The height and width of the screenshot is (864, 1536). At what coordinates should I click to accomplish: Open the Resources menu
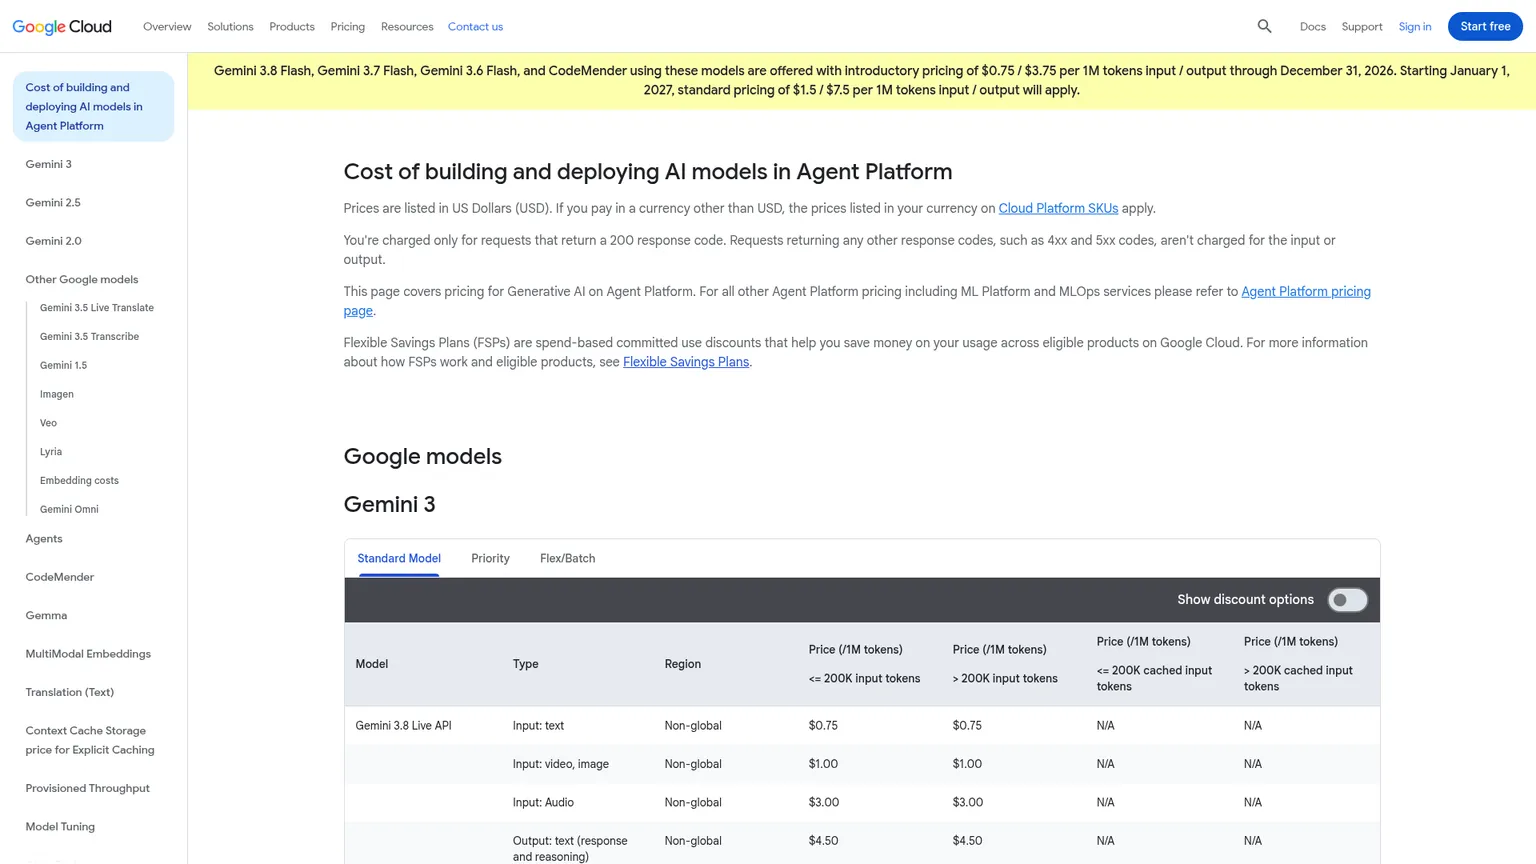pos(407,27)
